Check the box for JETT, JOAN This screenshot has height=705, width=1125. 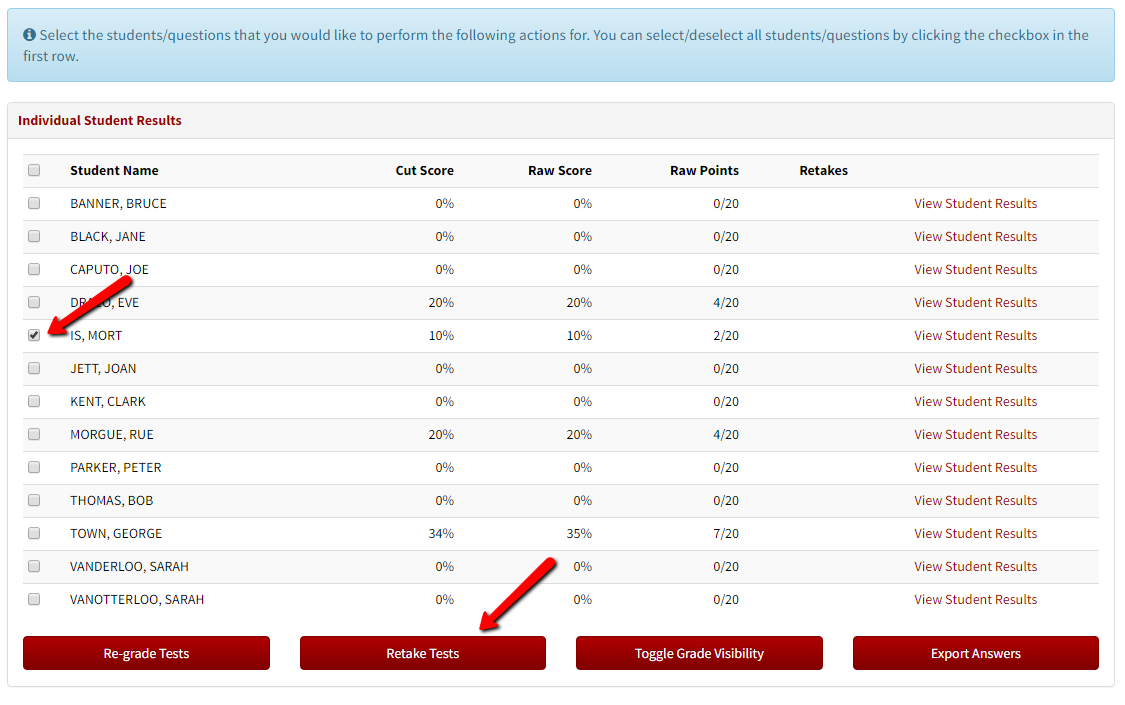point(34,368)
